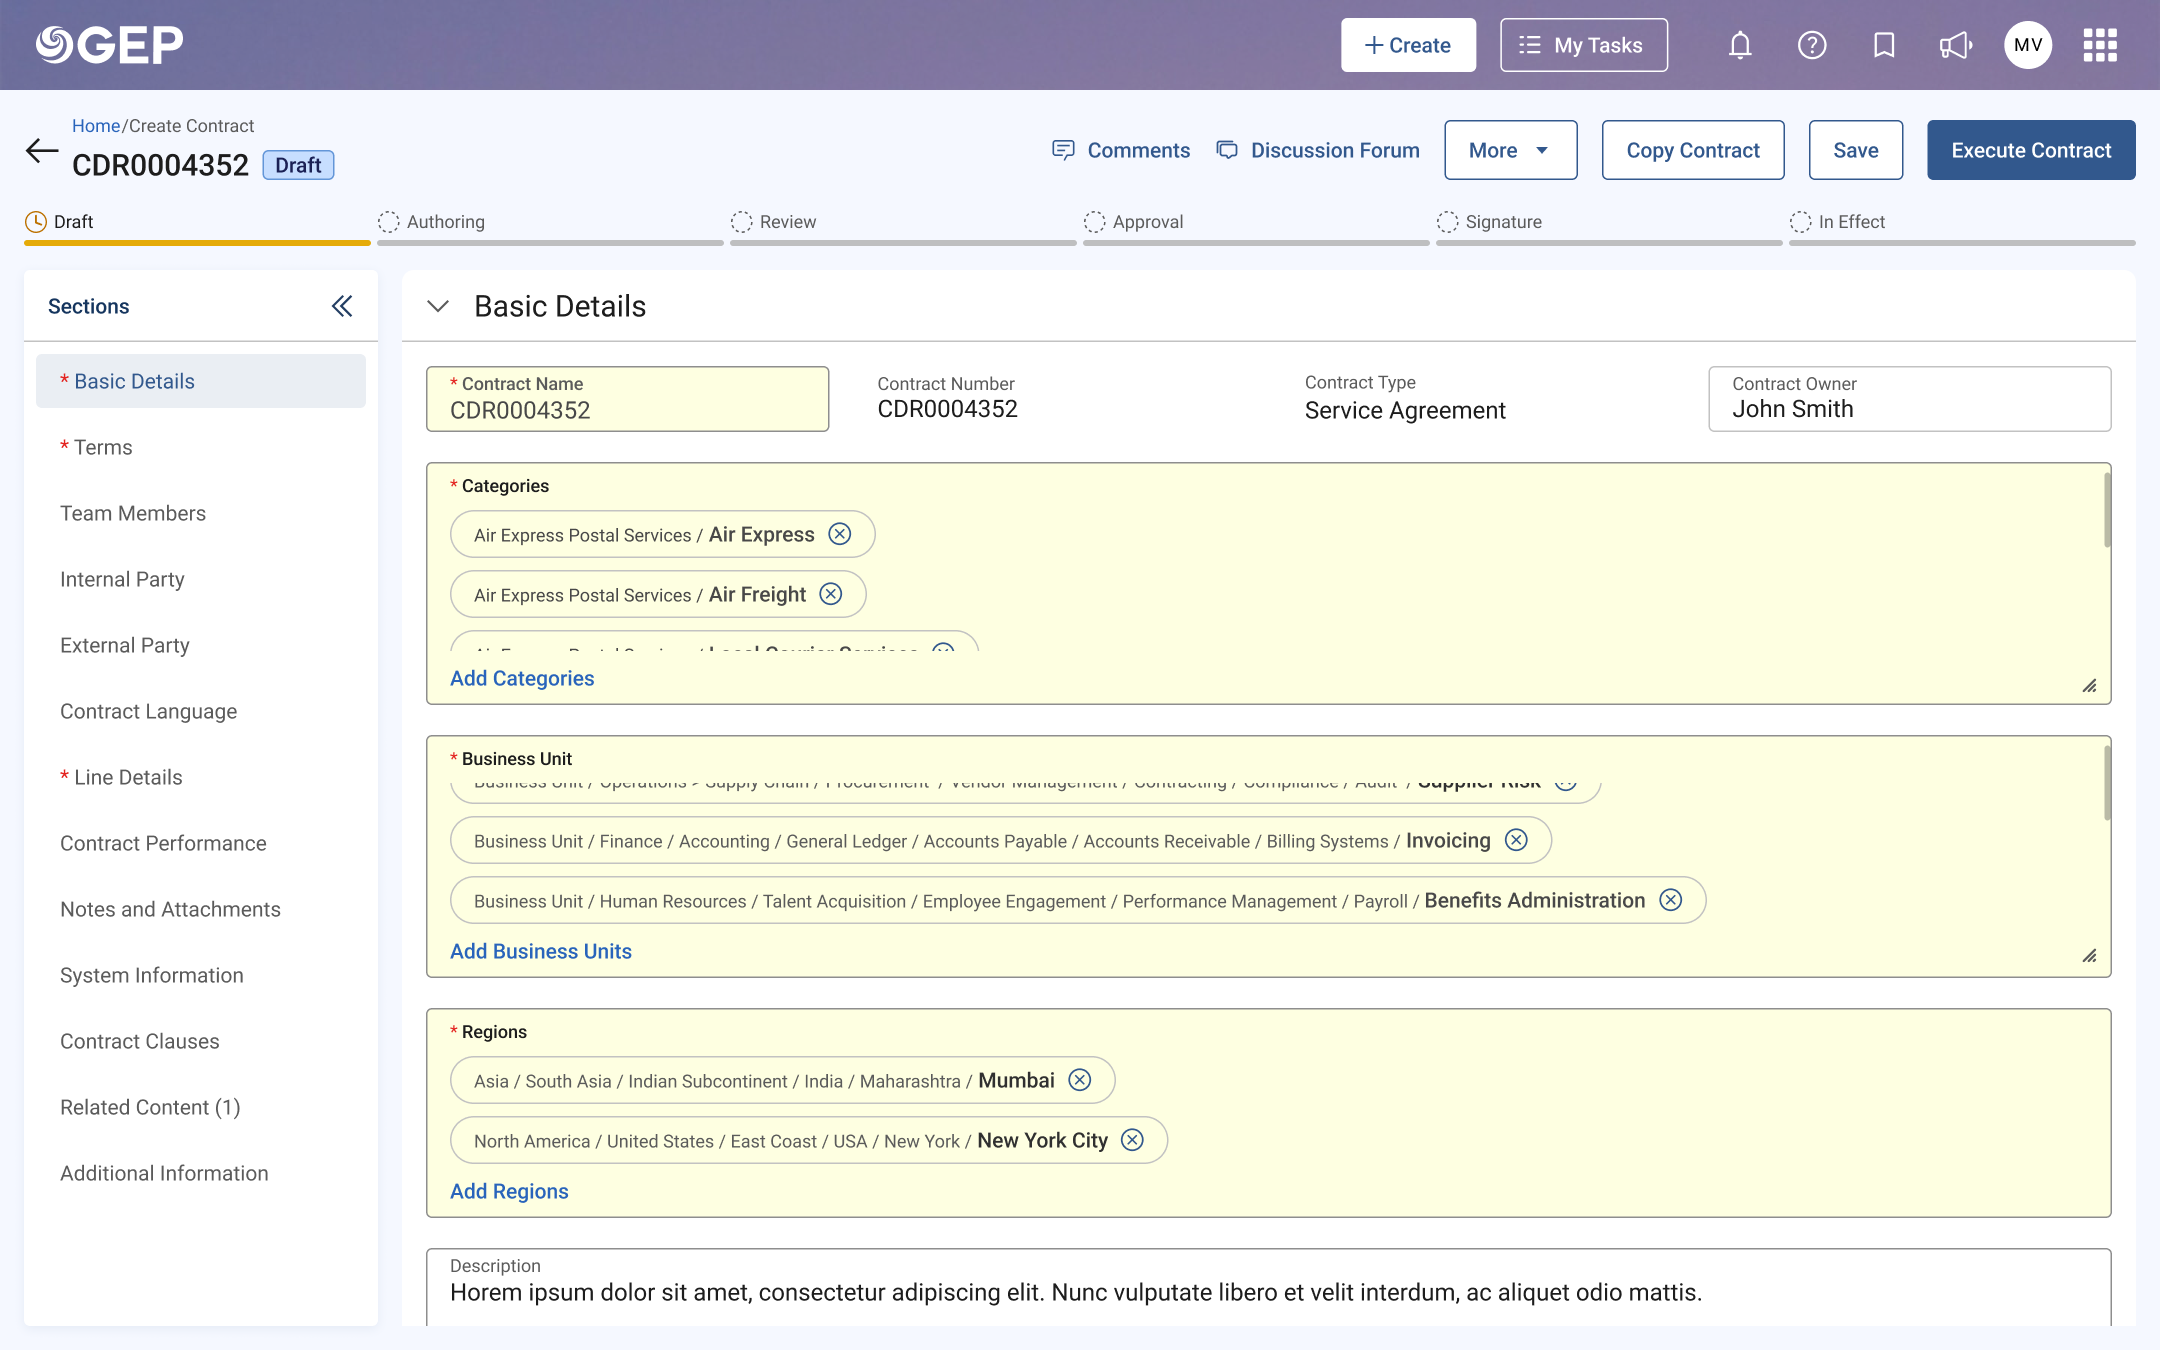Click Copy Contract
Image resolution: width=2161 pixels, height=1350 pixels.
point(1693,150)
